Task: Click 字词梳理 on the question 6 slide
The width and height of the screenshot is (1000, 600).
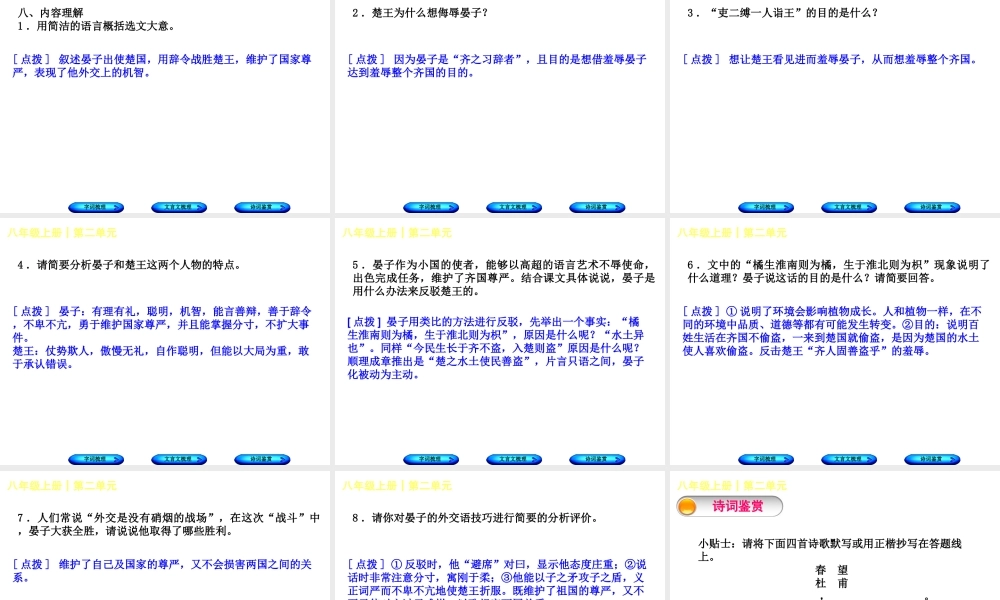Action: [x=766, y=459]
